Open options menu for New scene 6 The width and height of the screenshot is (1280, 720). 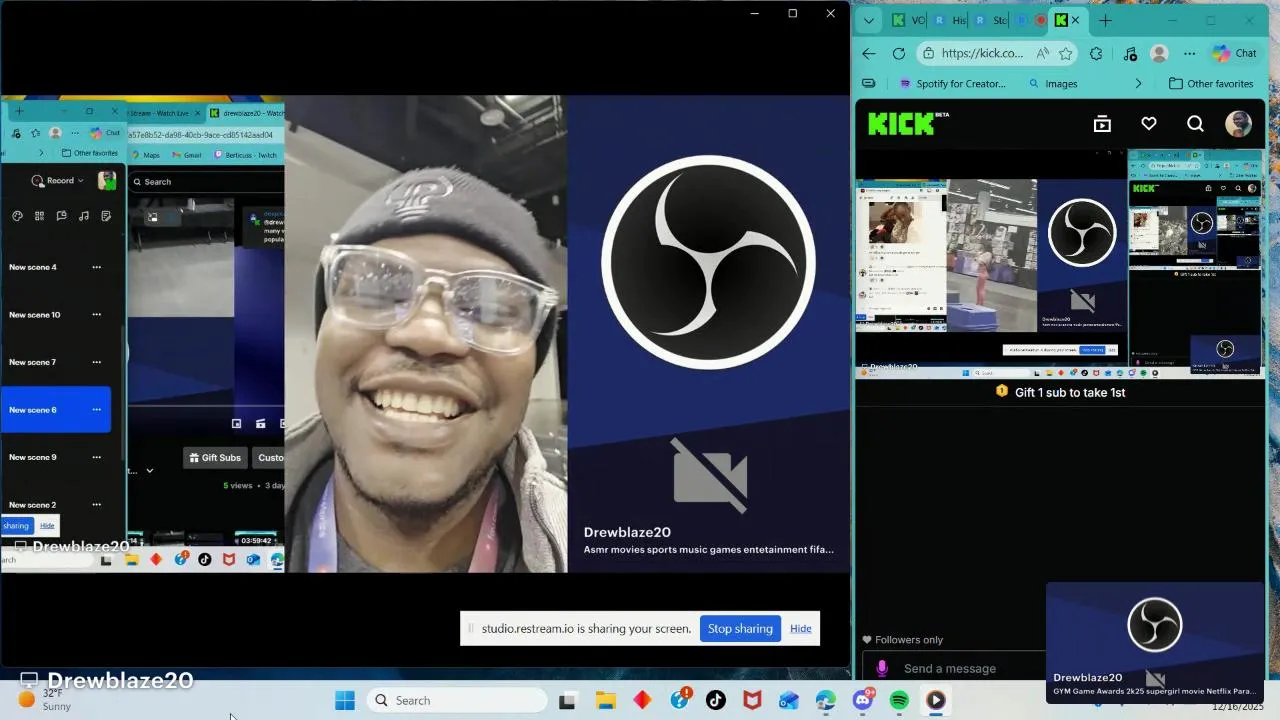(96, 410)
